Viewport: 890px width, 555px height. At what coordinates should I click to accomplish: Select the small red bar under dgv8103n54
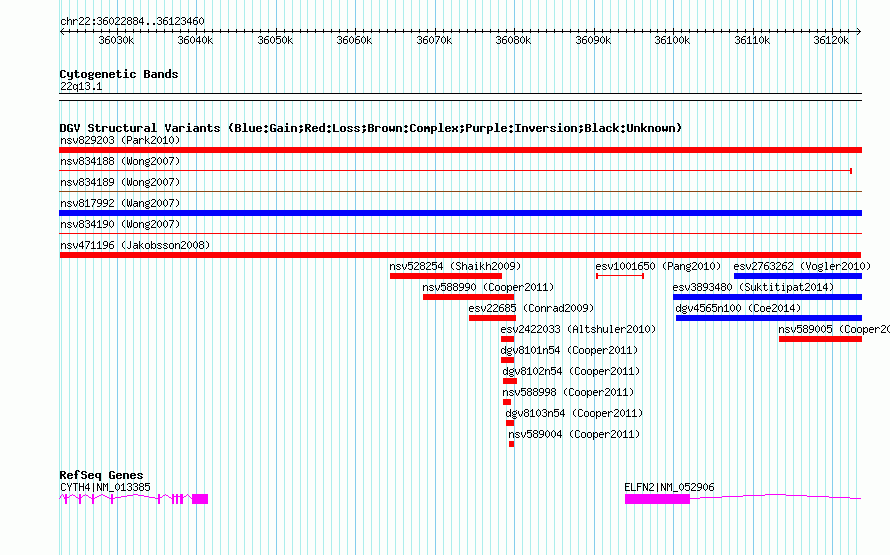click(x=510, y=423)
